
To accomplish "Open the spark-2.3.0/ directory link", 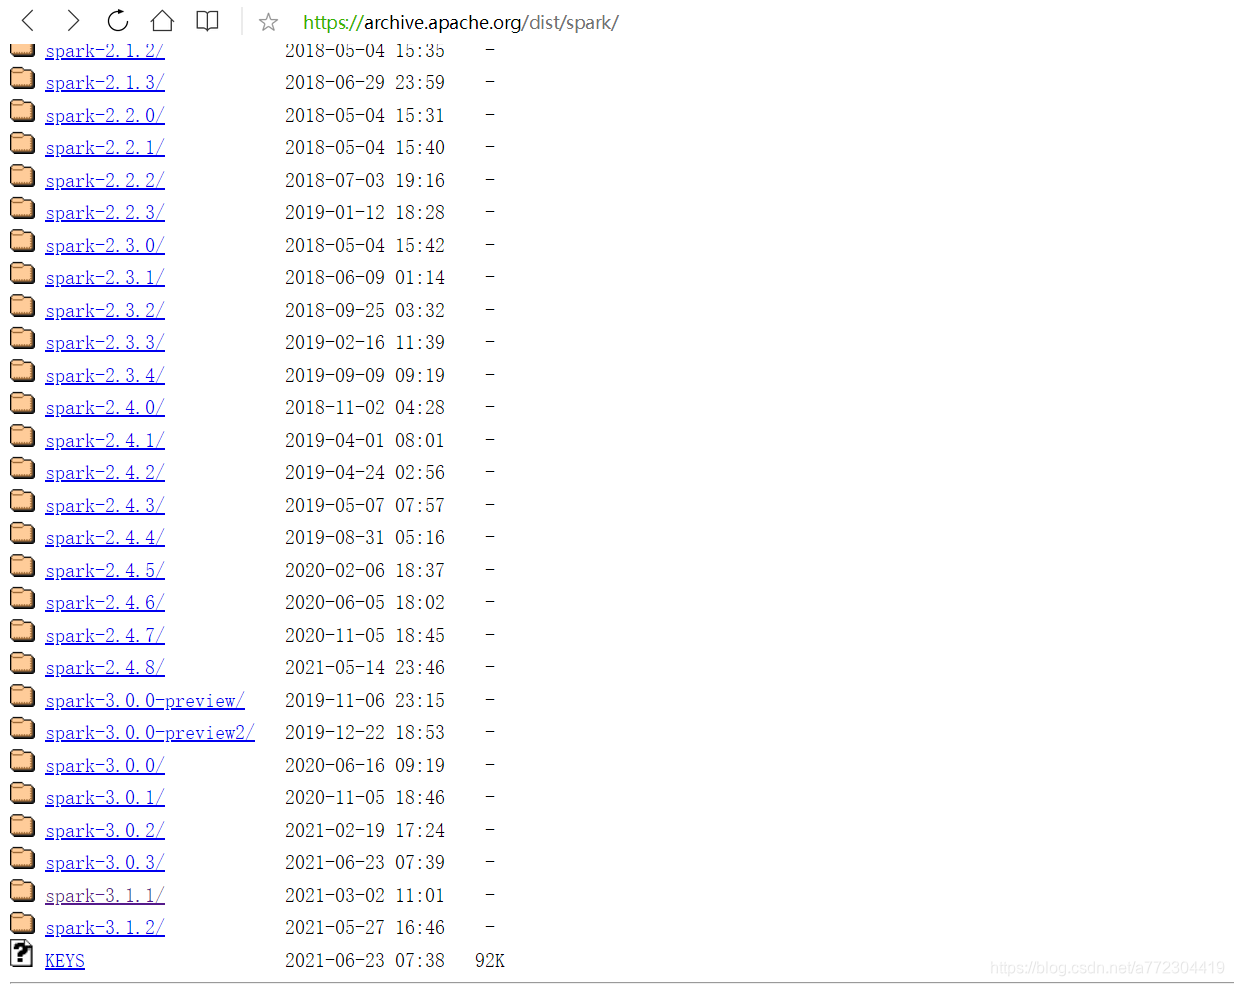I will tap(105, 246).
